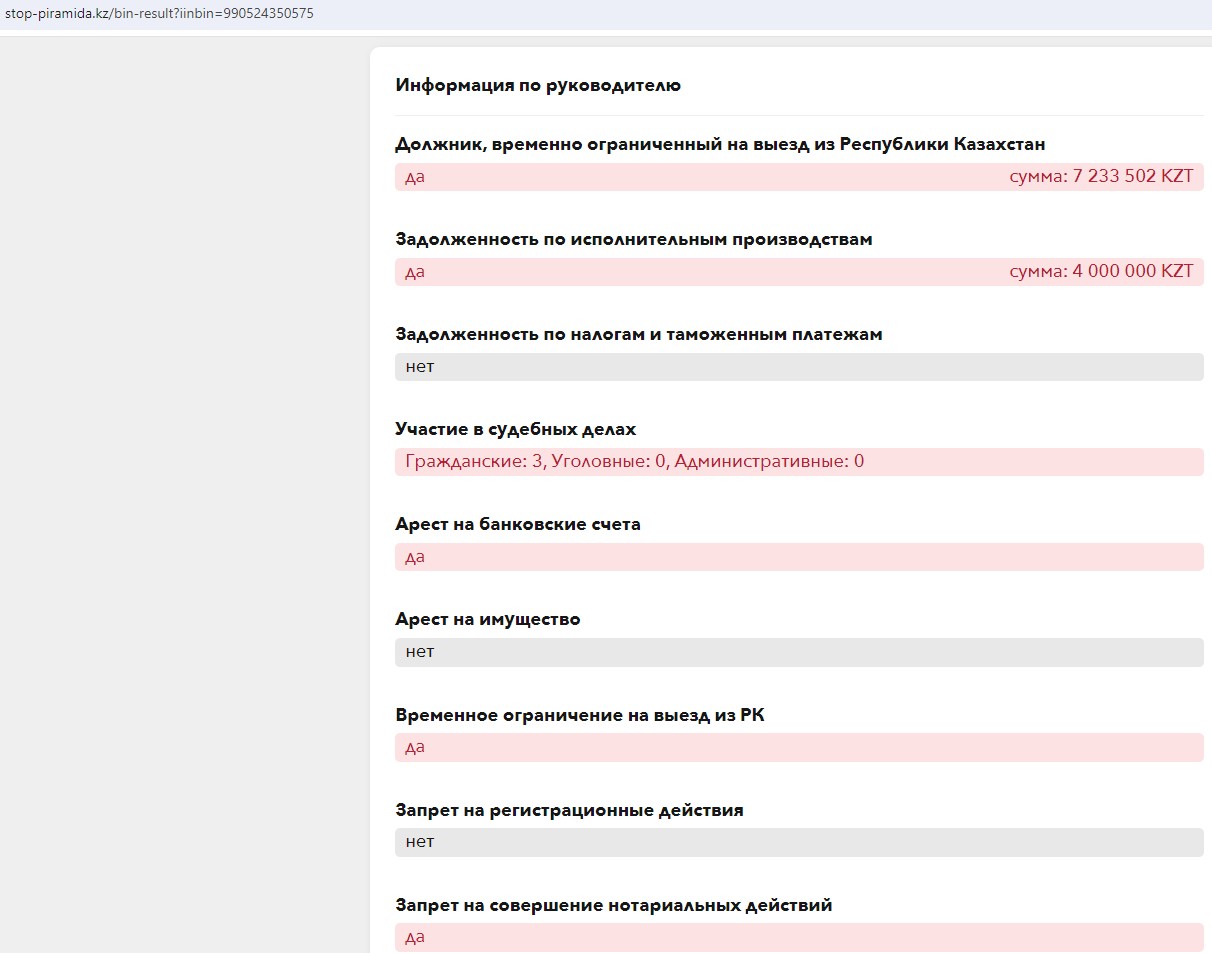Screen dimensions: 1212x953
Task: Click "нет" row under property arrest
Action: coord(798,652)
